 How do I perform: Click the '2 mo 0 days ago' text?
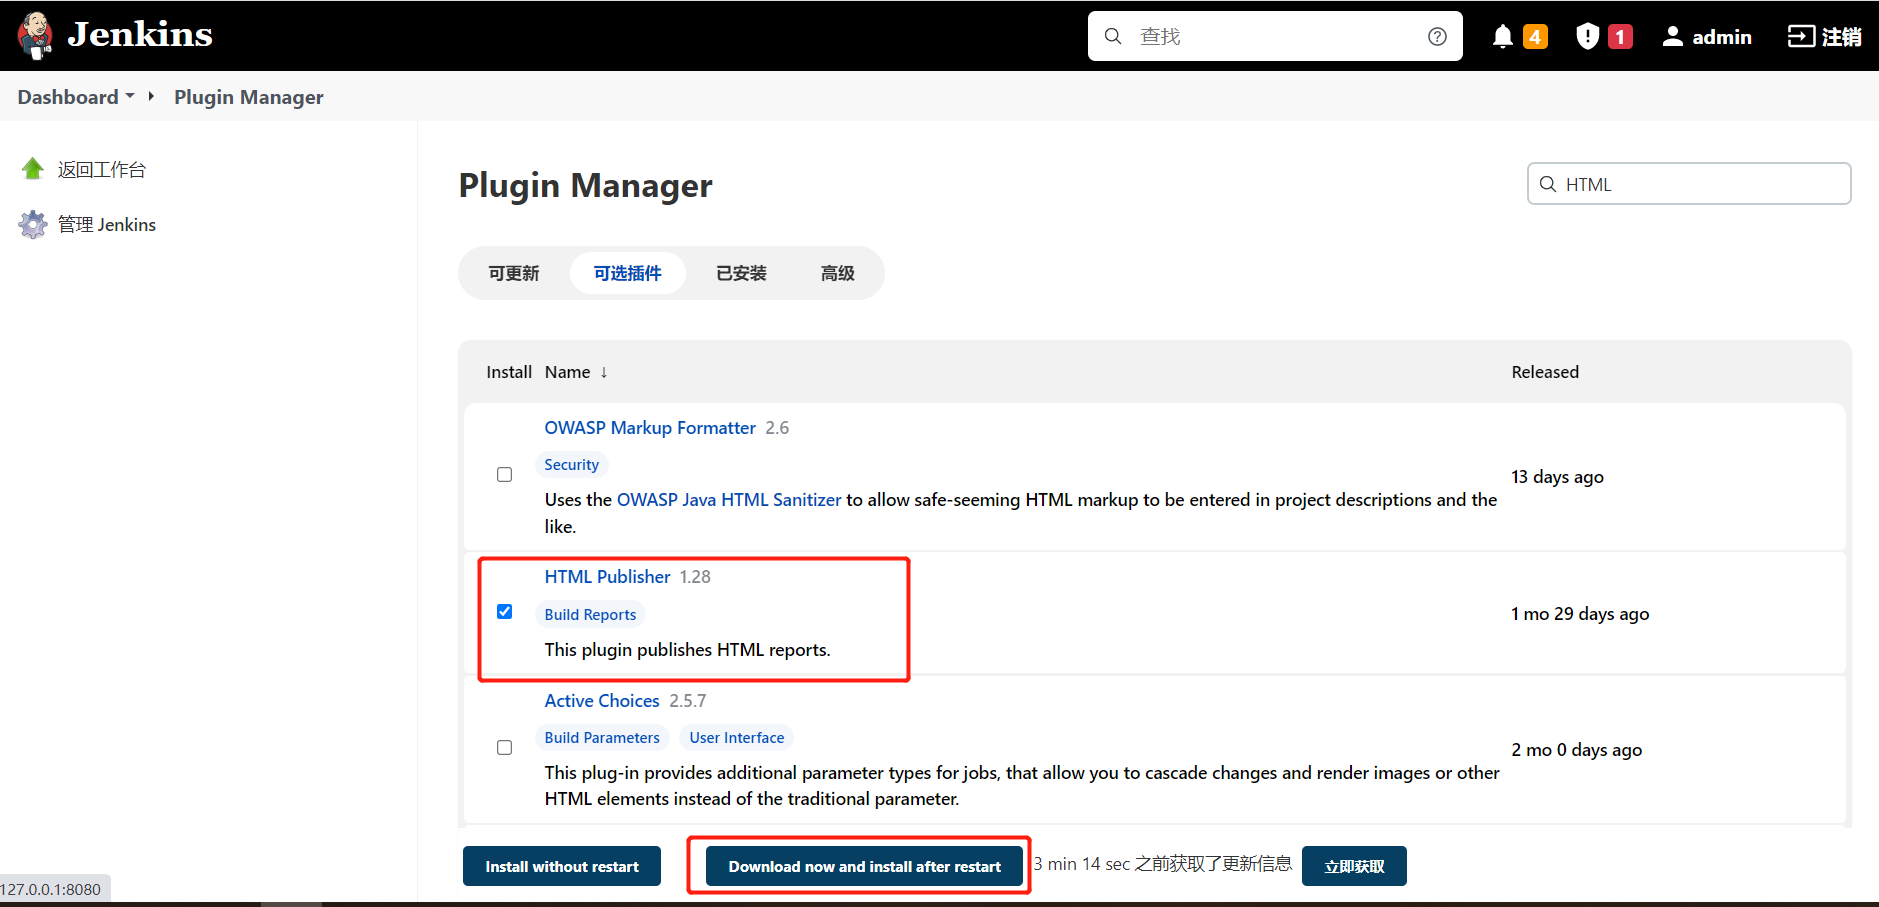coord(1576,750)
